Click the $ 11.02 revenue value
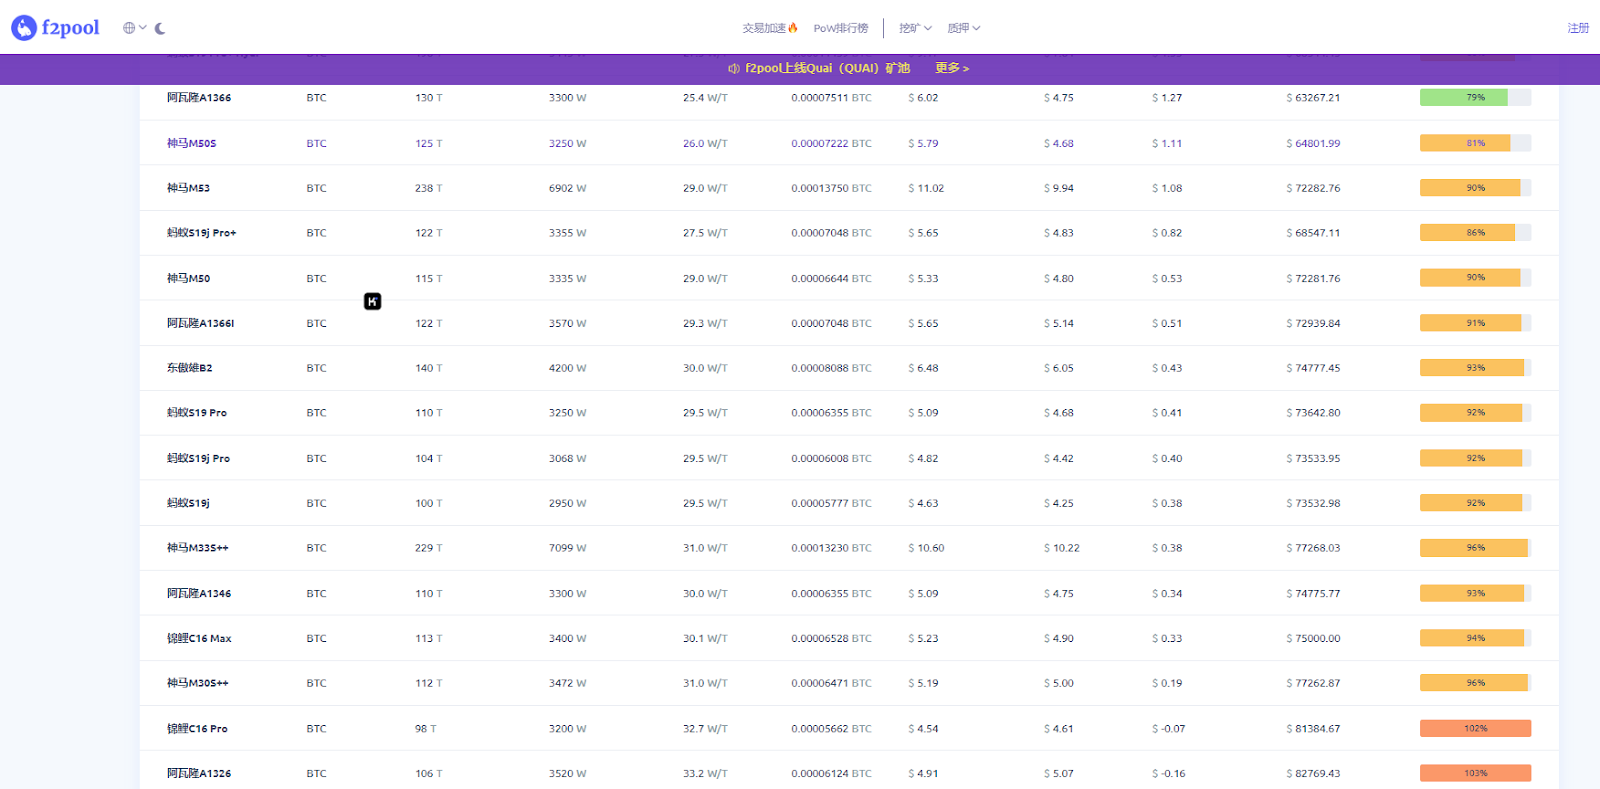Viewport: 1600px width, 789px height. tap(926, 188)
